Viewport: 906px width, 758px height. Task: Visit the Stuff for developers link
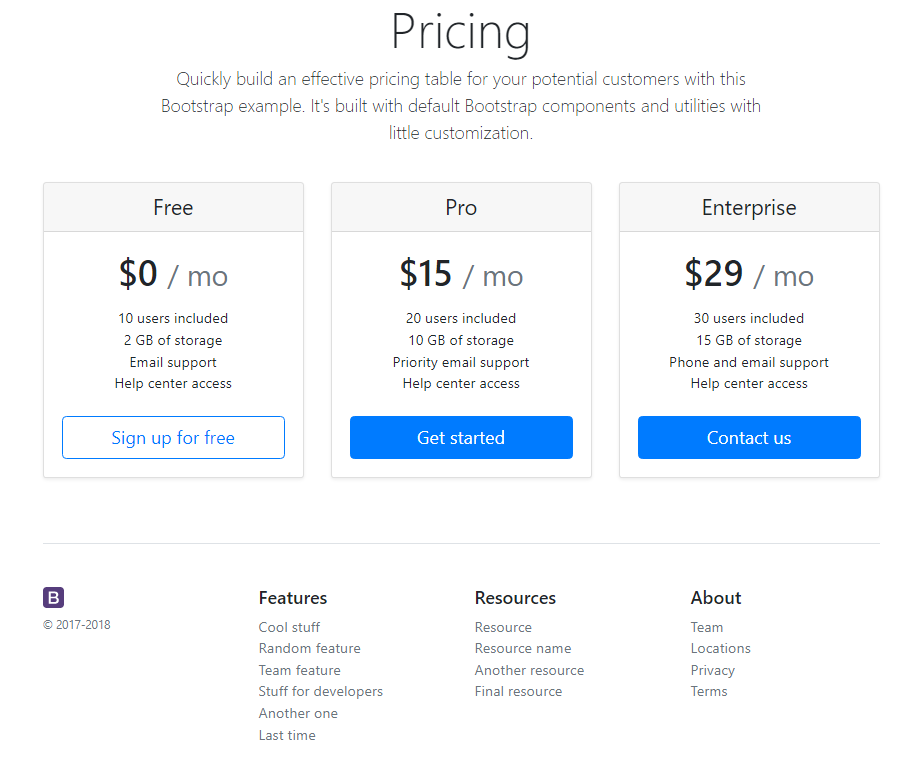point(320,691)
